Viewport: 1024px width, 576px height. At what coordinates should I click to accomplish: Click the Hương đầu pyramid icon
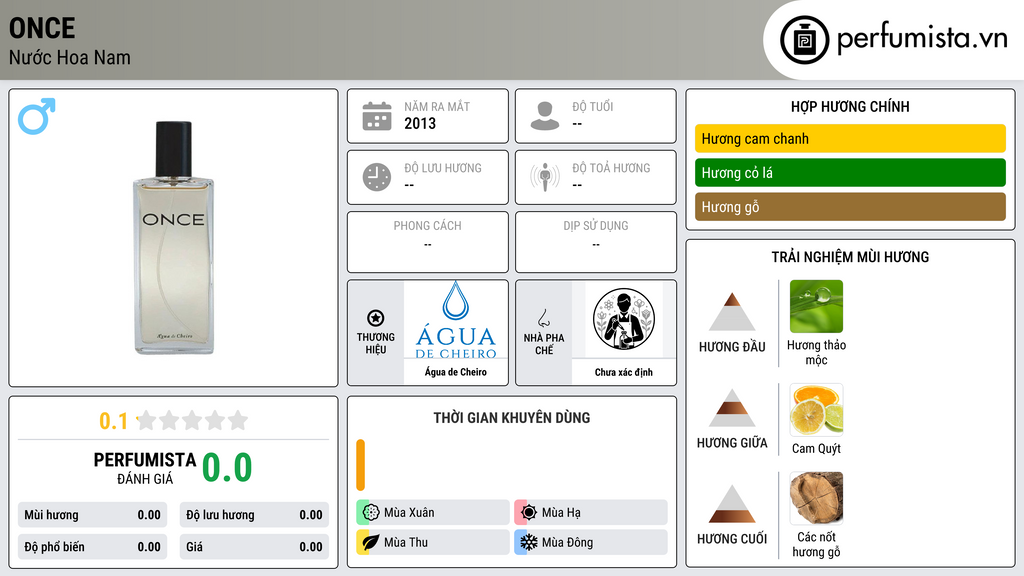[732, 312]
